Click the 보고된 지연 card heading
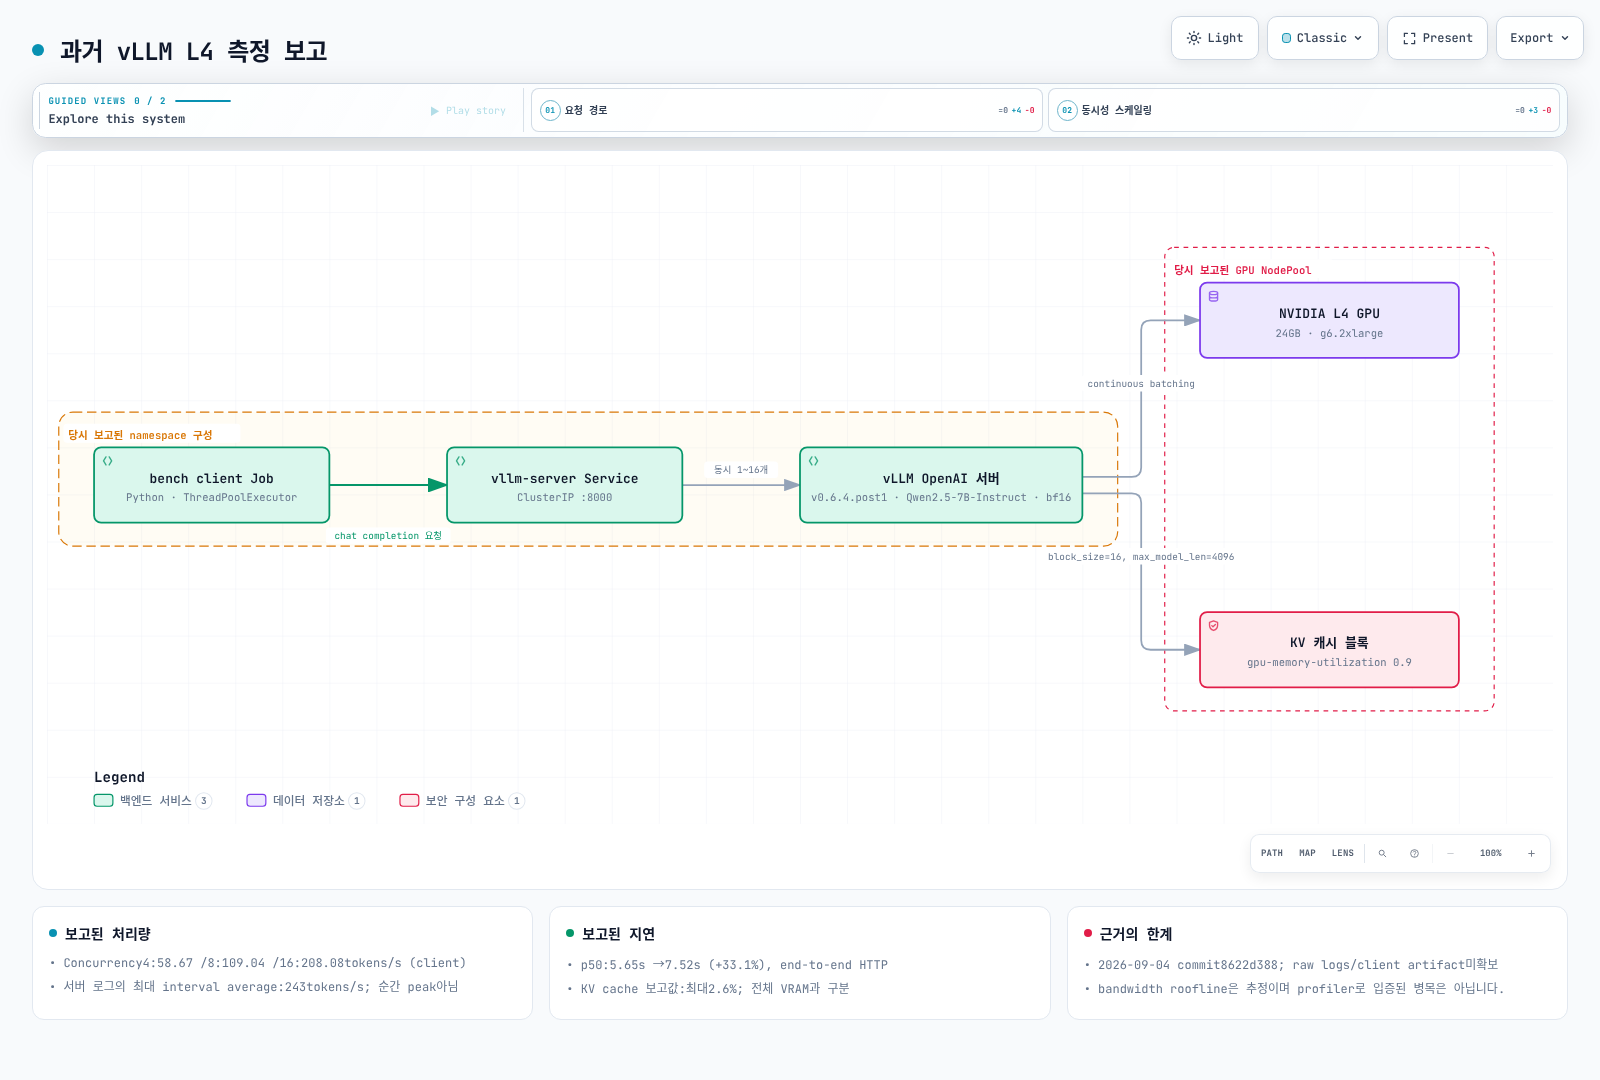Viewport: 1600px width, 1080px height. (x=618, y=934)
